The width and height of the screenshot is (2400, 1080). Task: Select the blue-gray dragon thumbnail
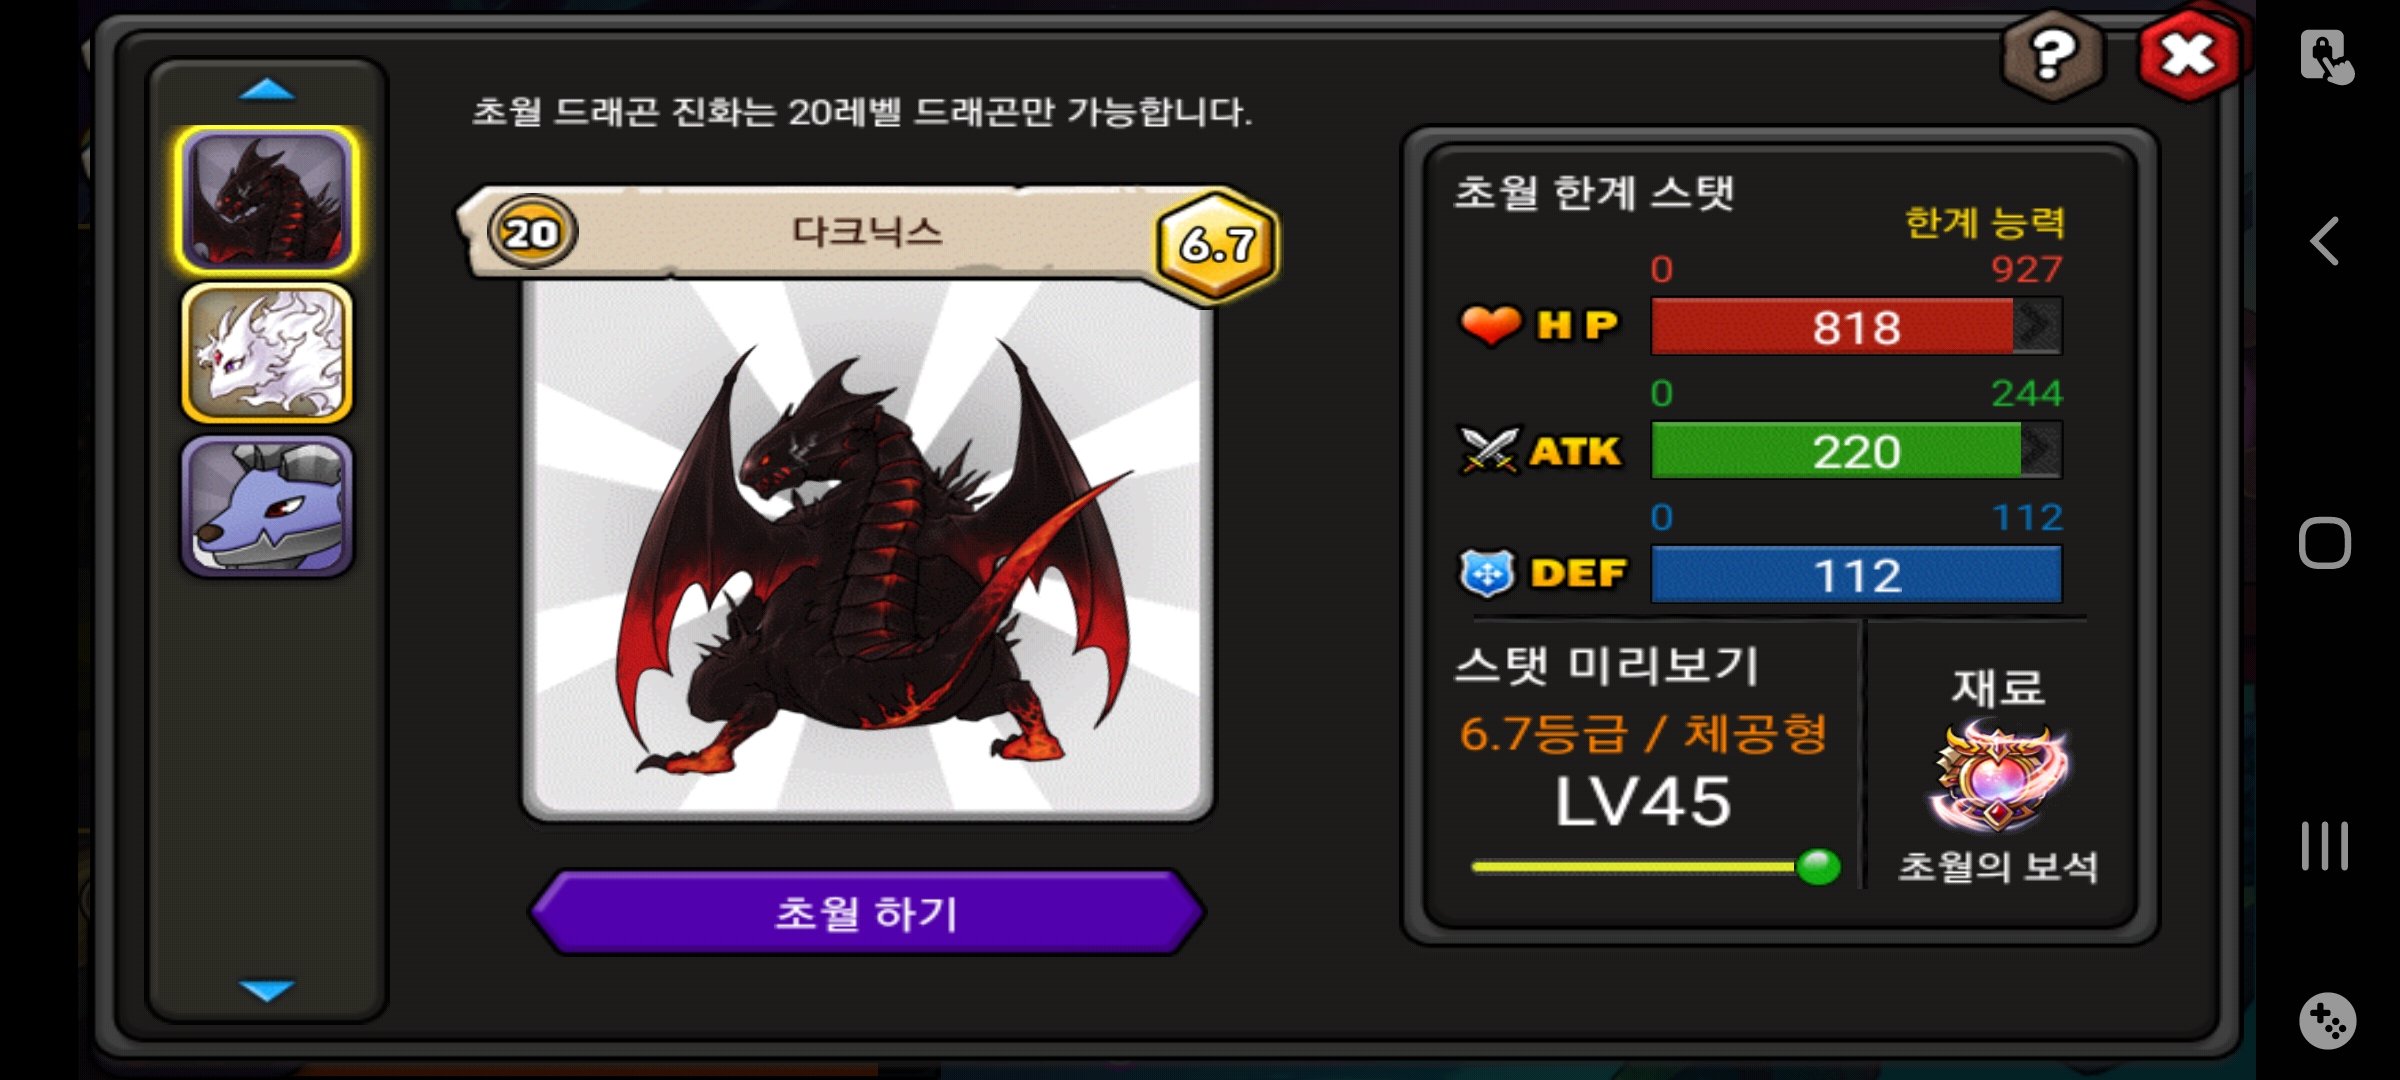coord(267,506)
